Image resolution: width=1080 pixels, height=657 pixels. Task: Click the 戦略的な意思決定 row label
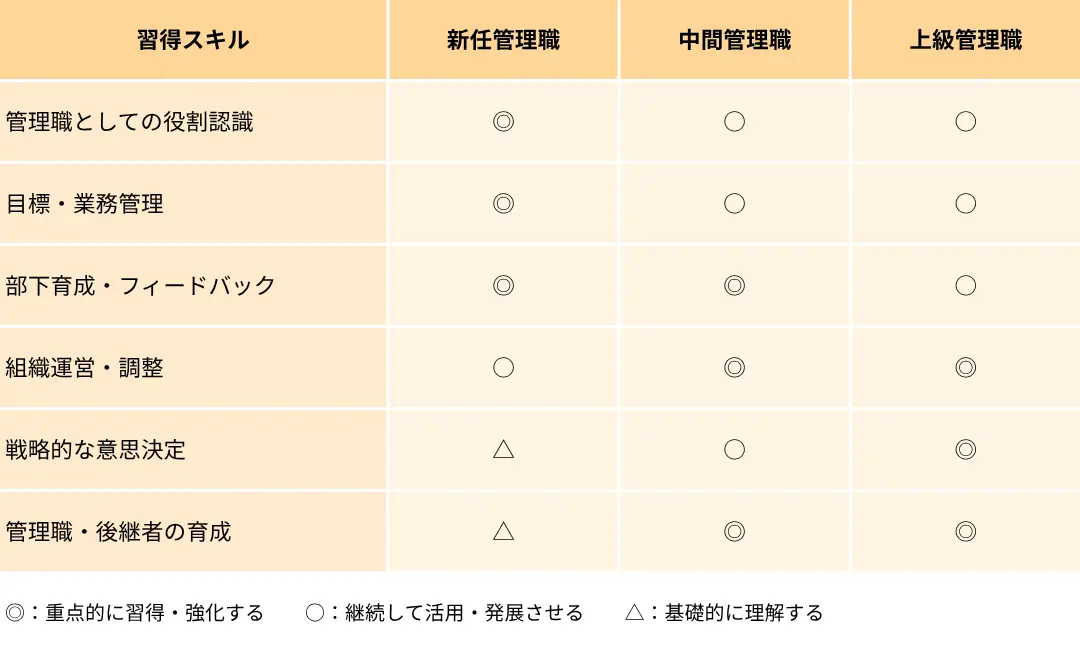pos(95,450)
